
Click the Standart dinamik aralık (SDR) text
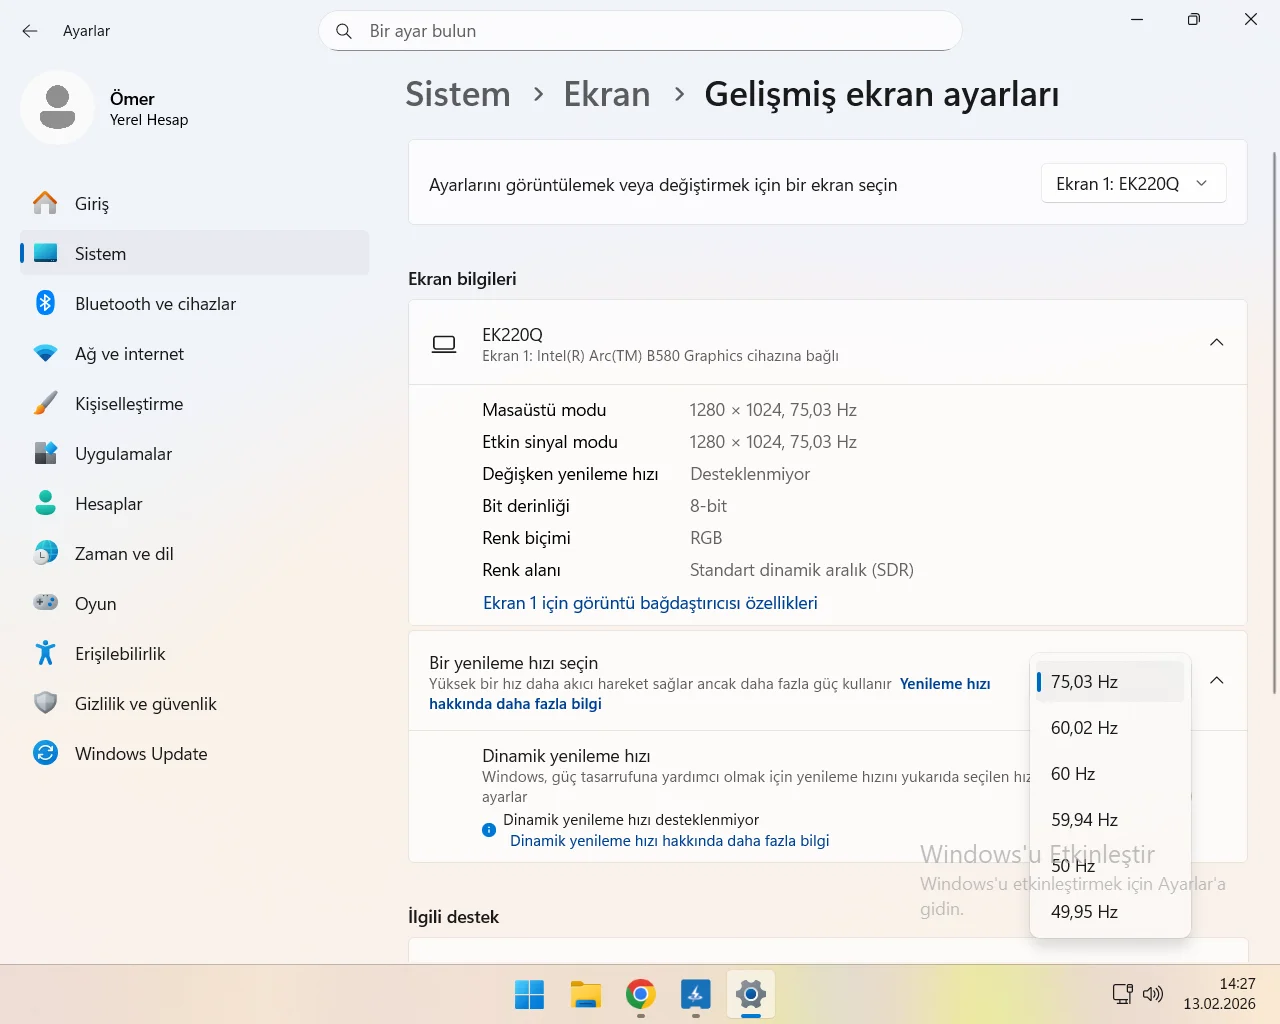(802, 570)
